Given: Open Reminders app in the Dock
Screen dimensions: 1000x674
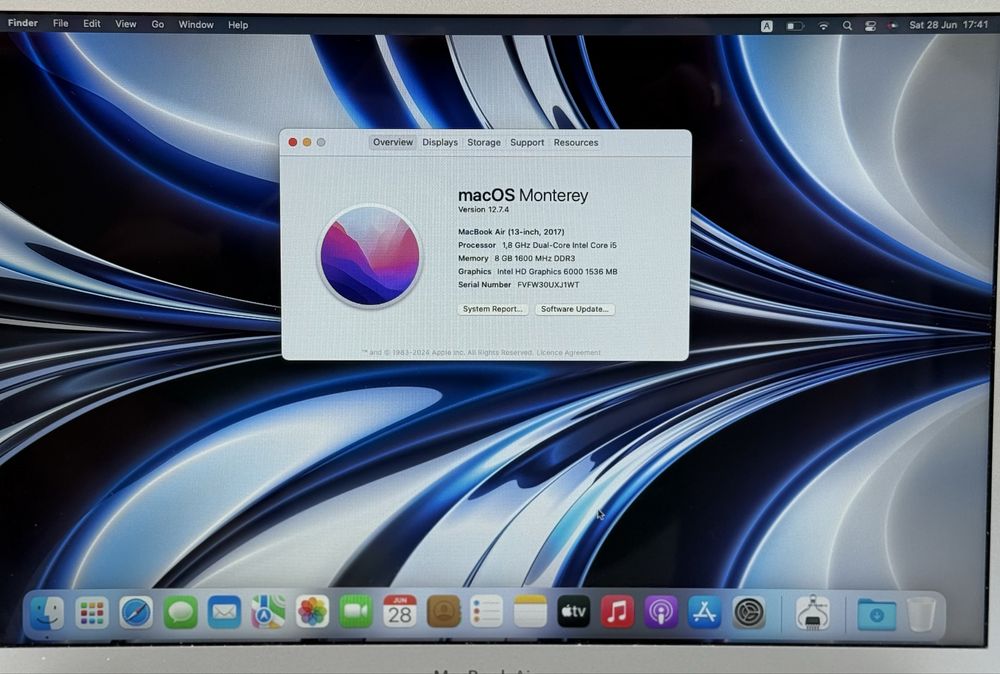Looking at the screenshot, I should tap(487, 612).
